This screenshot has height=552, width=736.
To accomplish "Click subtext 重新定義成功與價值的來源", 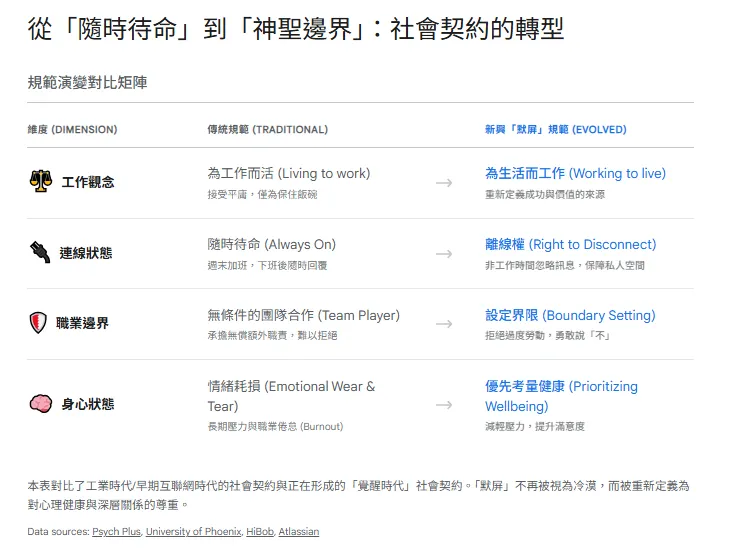I will coord(545,194).
